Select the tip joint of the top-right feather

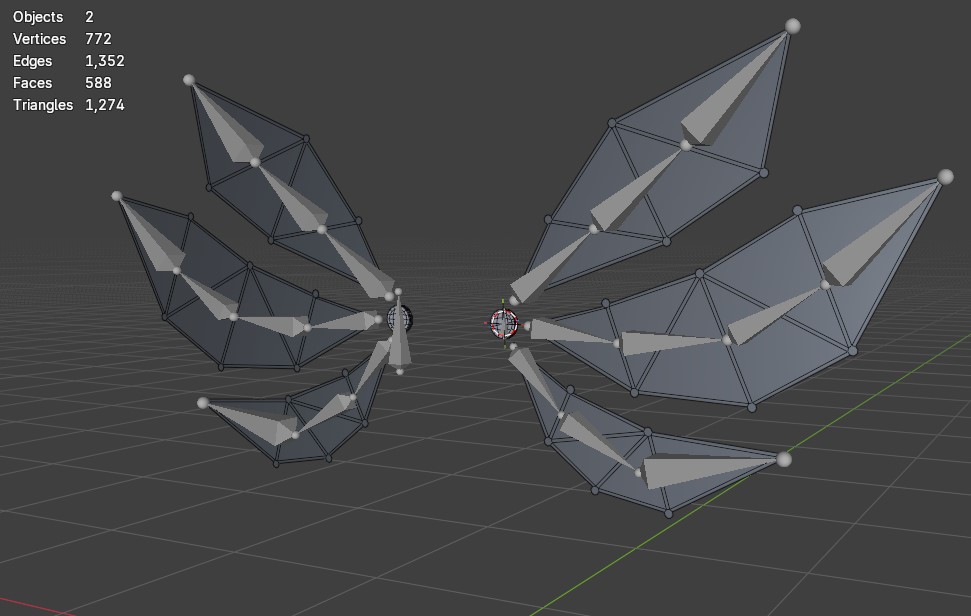point(793,26)
